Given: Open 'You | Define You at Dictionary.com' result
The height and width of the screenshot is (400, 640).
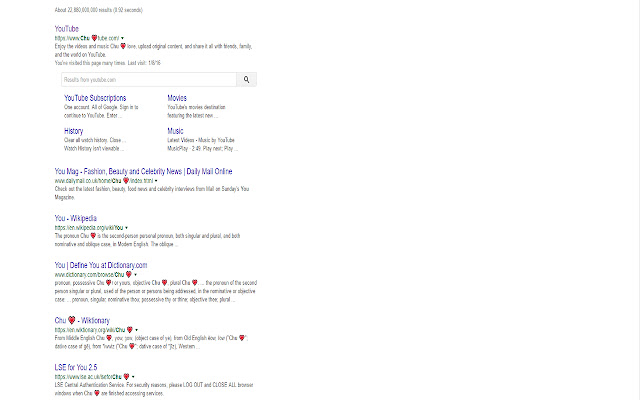Looking at the screenshot, I should (101, 265).
